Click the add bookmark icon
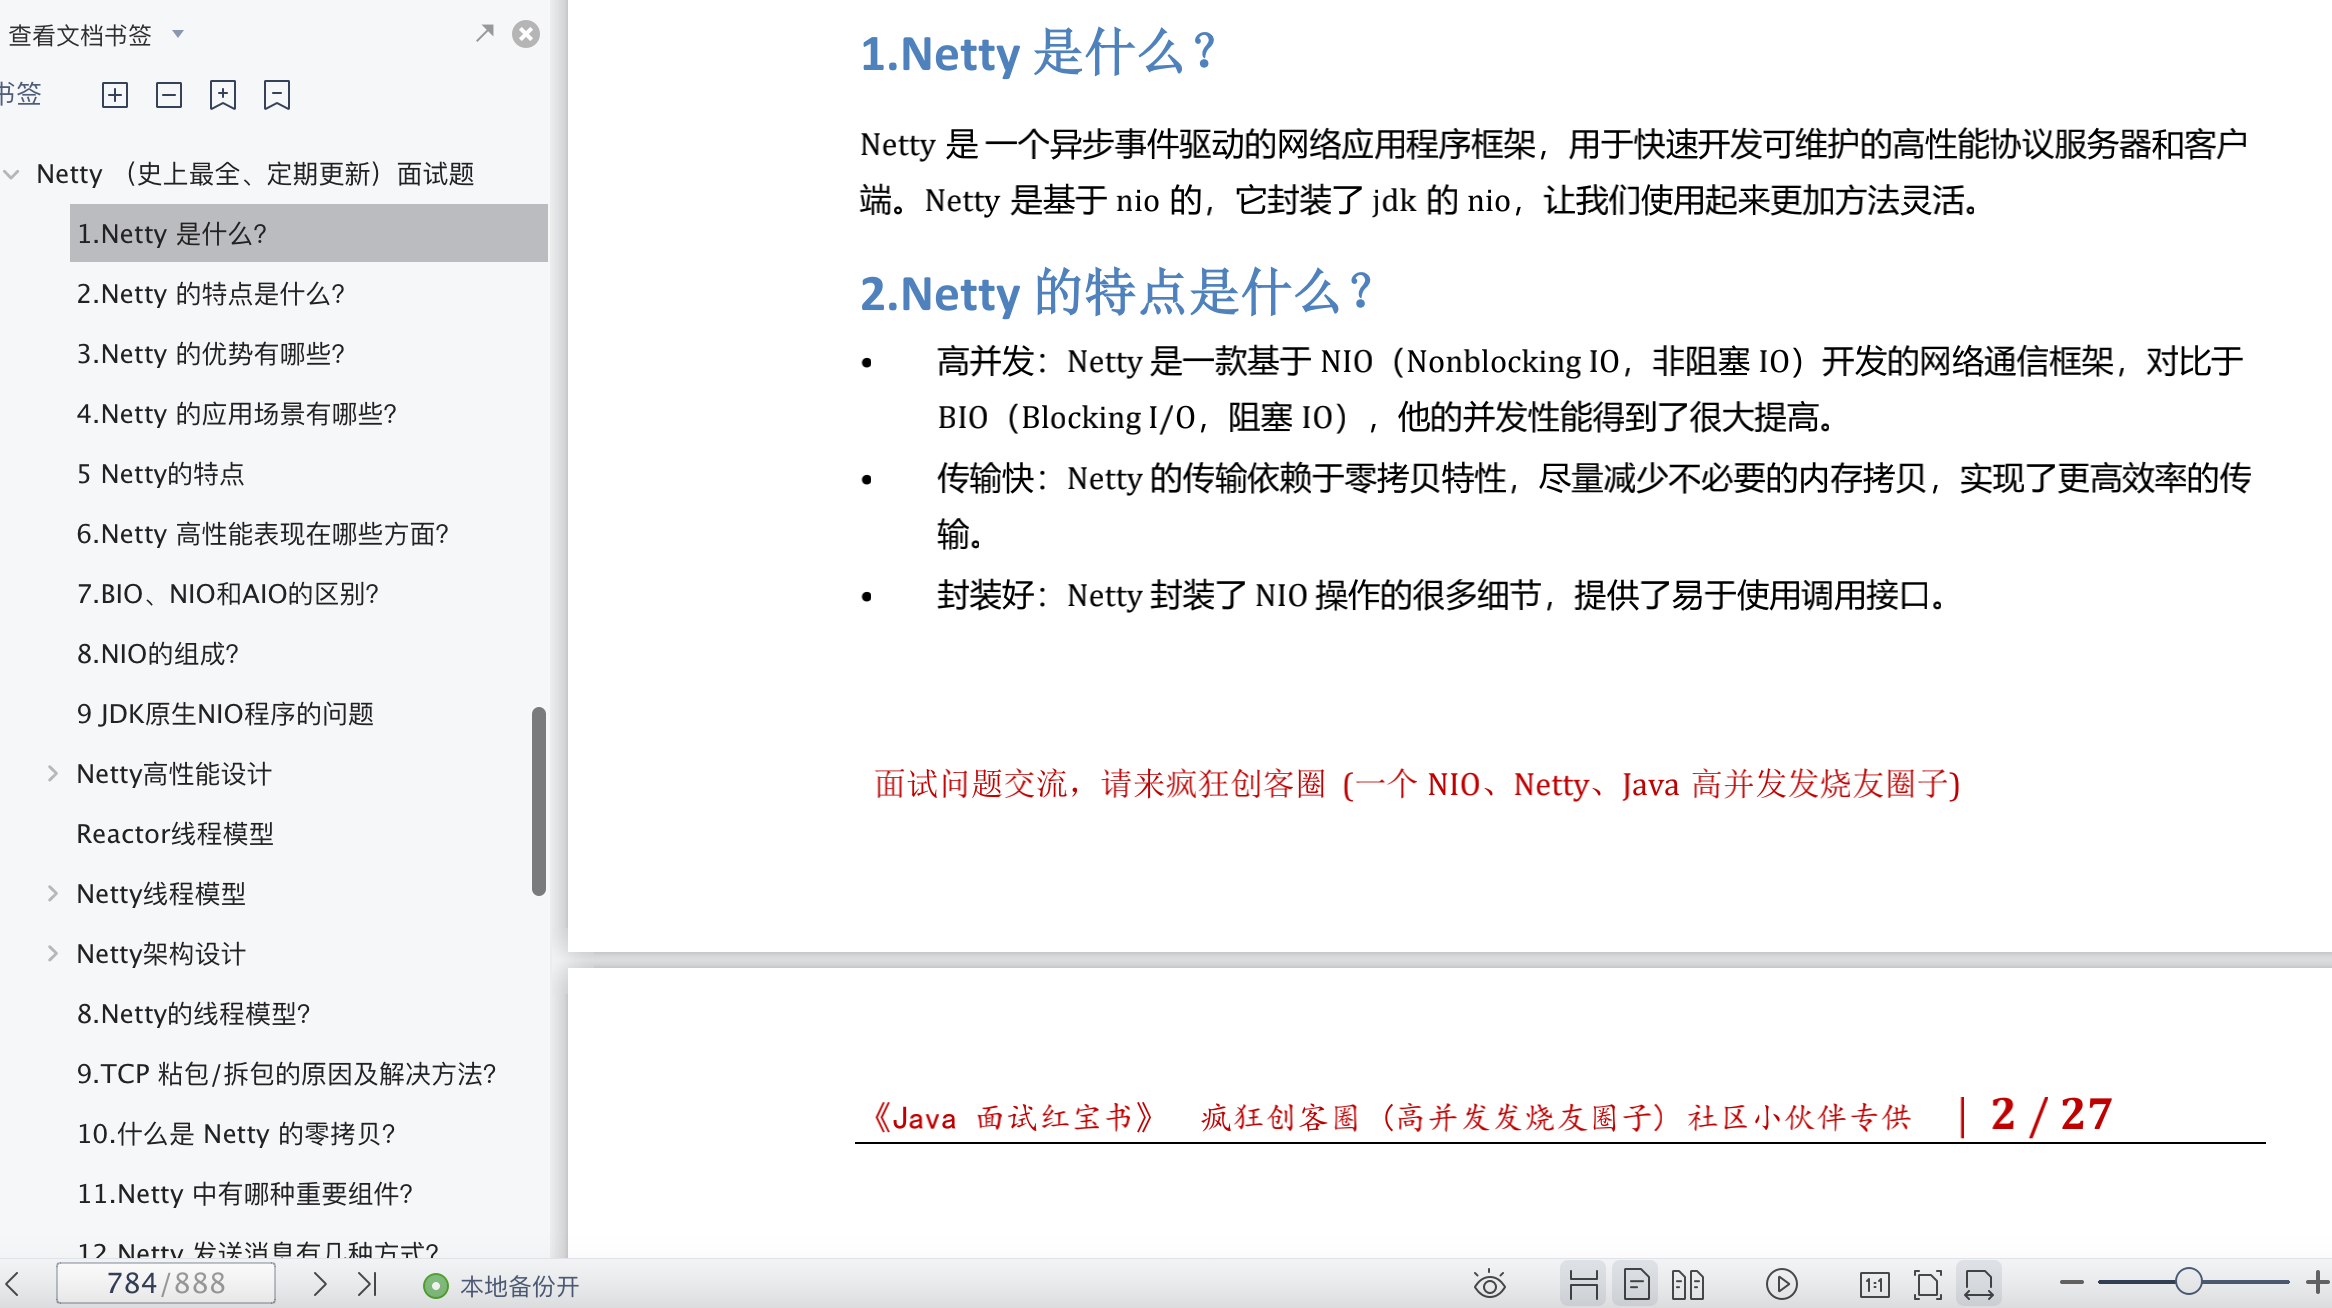Viewport: 2332px width, 1308px height. [x=223, y=95]
